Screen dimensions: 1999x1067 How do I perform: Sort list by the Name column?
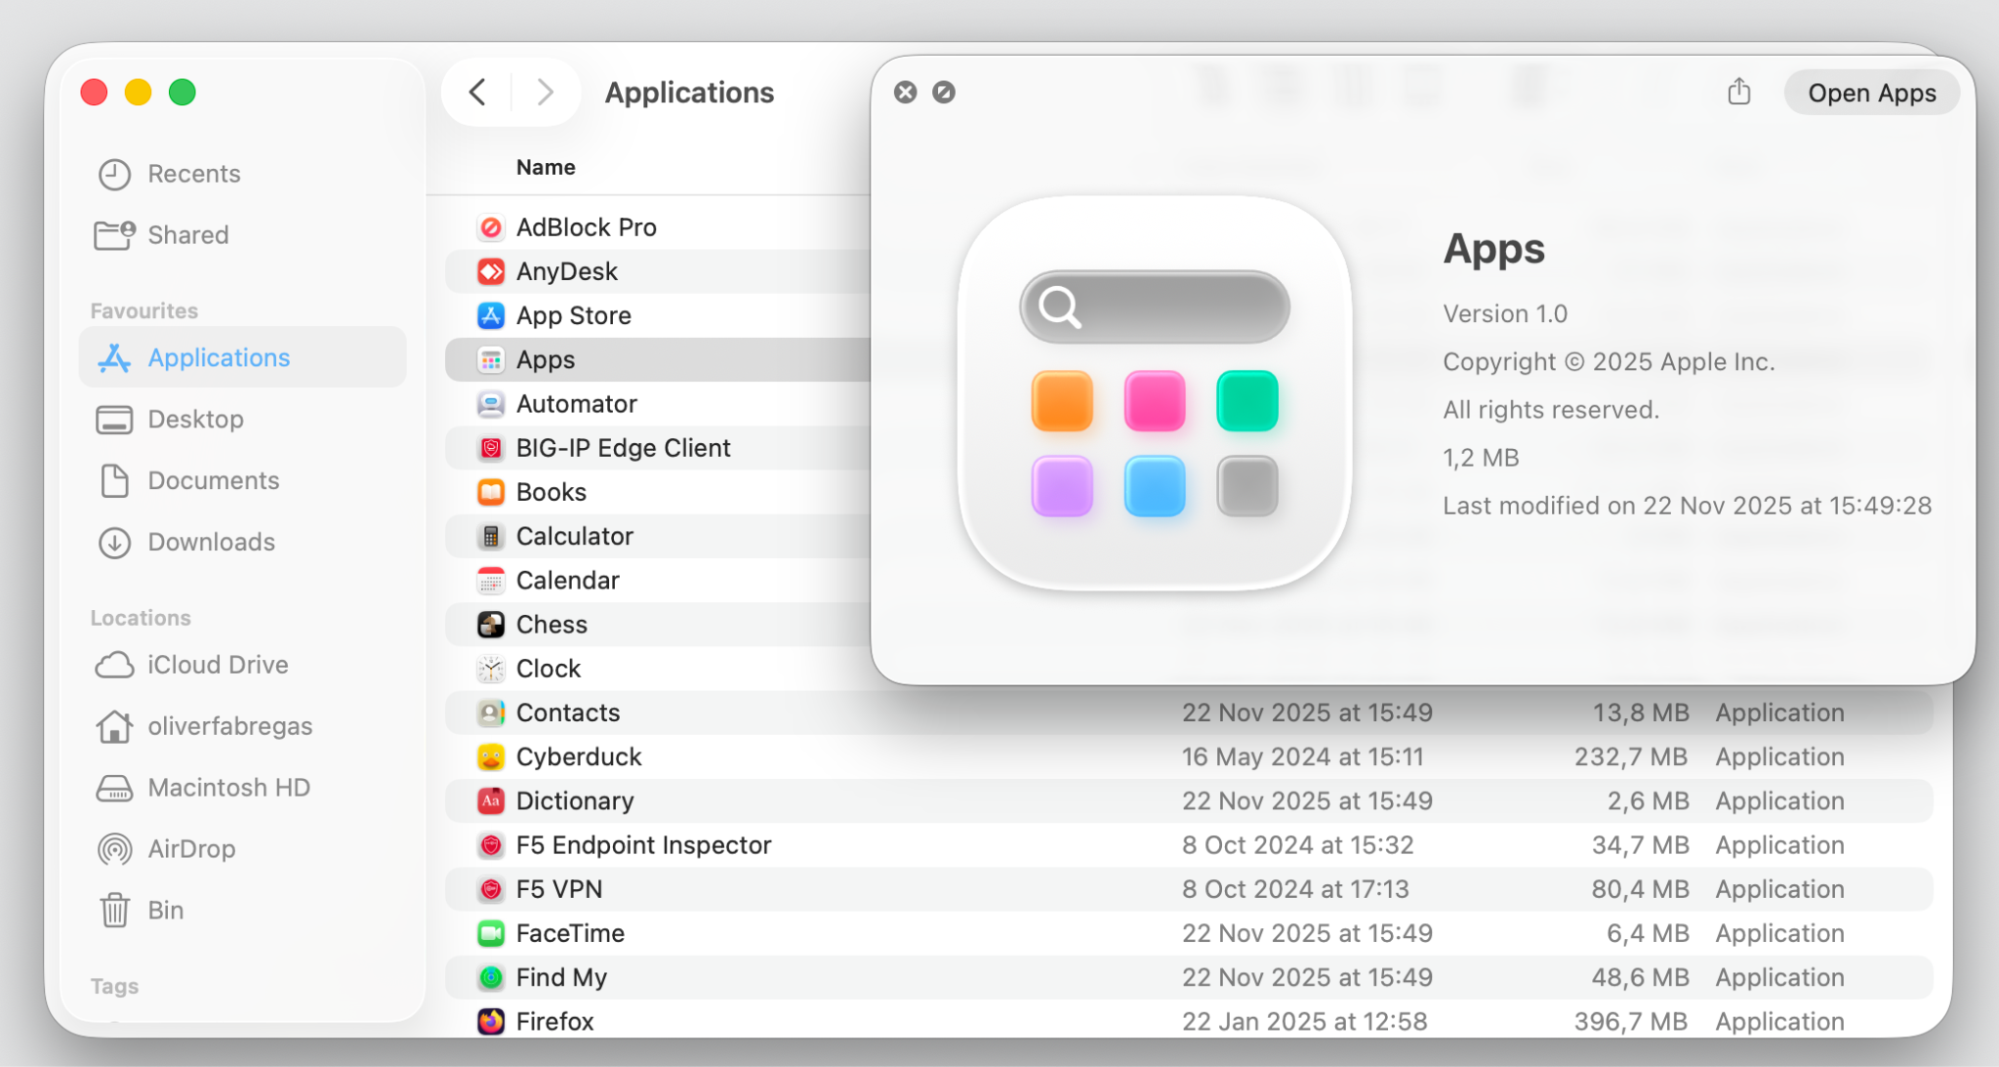pyautogui.click(x=546, y=167)
